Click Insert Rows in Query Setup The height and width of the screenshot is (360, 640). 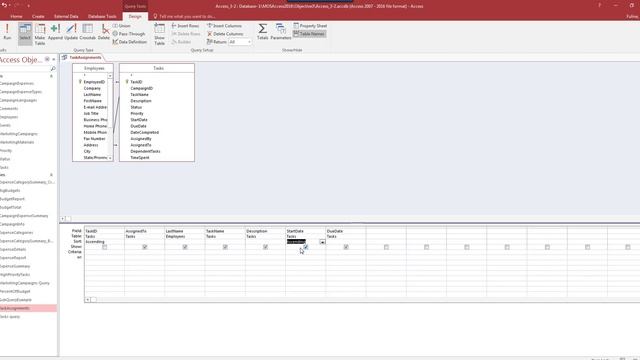click(185, 26)
